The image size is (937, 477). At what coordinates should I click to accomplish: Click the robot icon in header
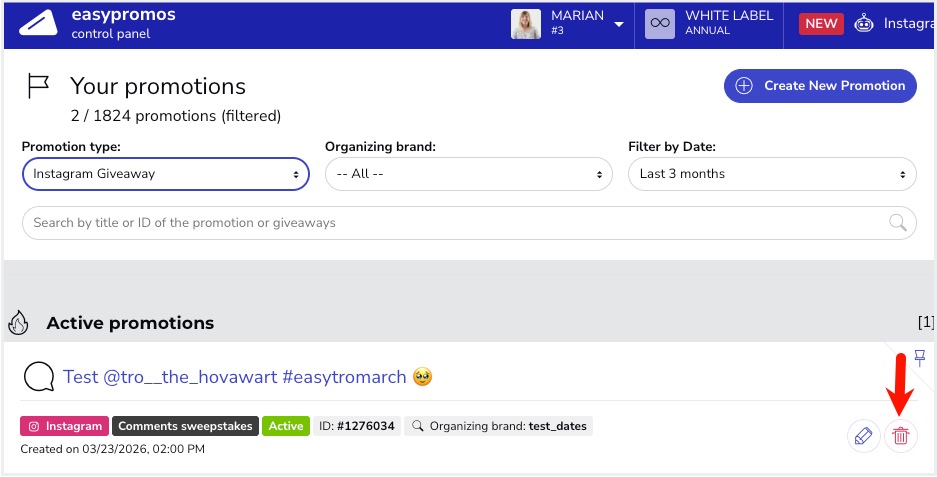(x=864, y=24)
